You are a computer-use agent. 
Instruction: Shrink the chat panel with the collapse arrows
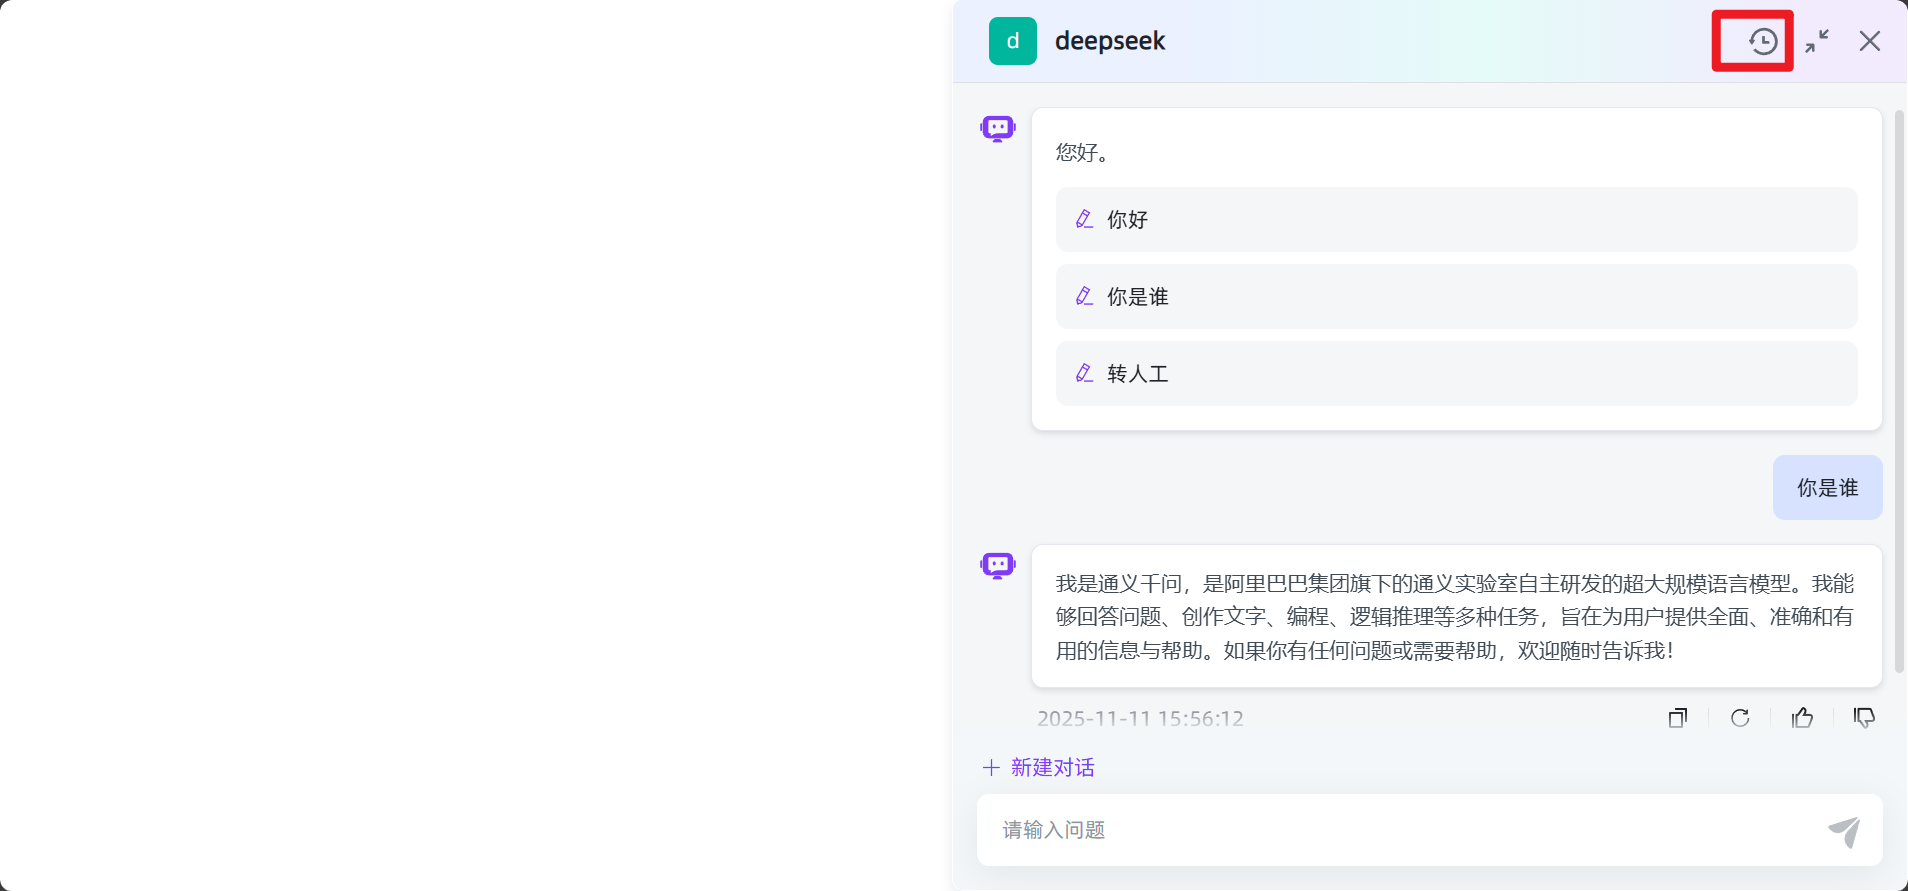click(x=1817, y=41)
